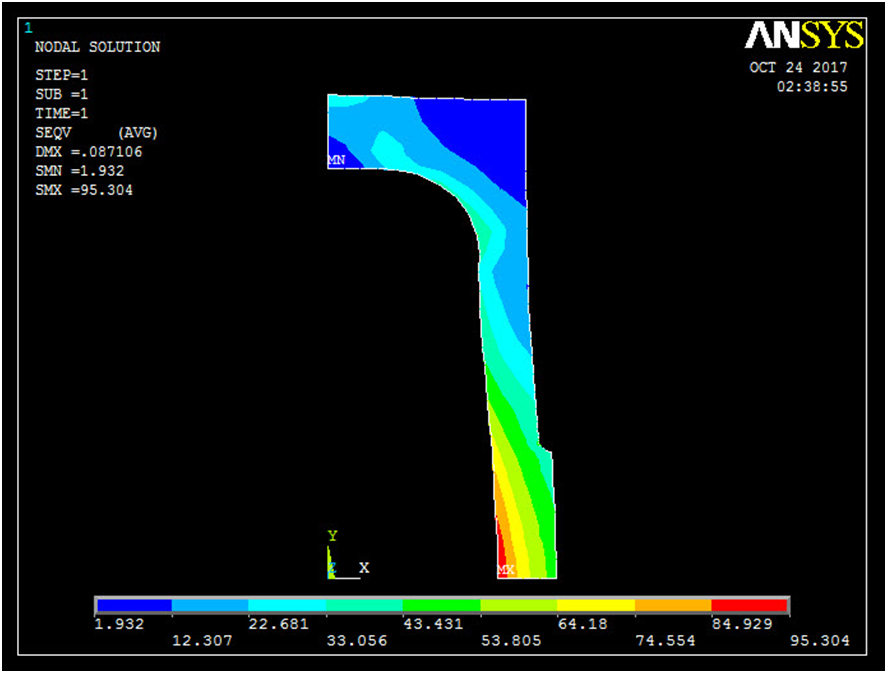887x673 pixels.
Task: Click the XY coordinate triad origin
Action: 331,570
